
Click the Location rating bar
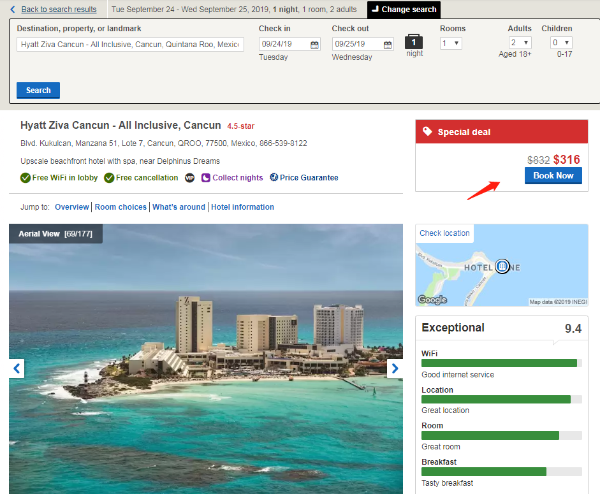point(501,399)
